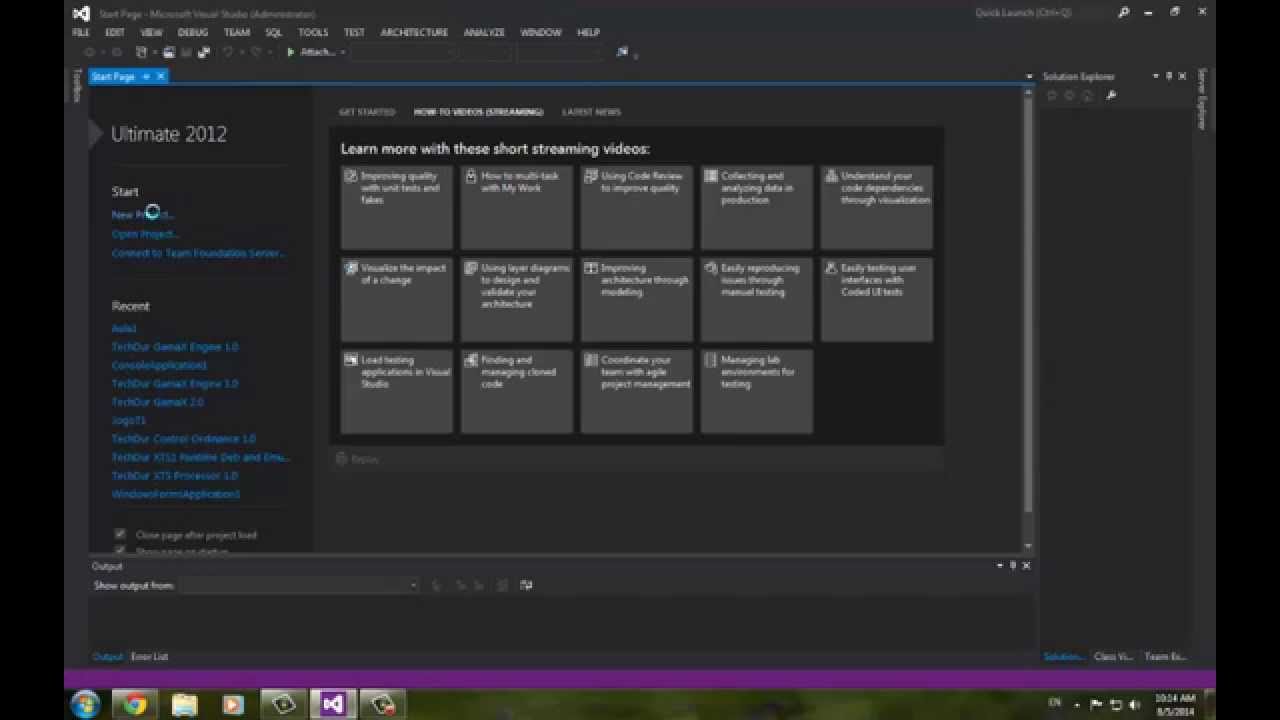This screenshot has height=720, width=1280.
Task: Pin the Start Page tab
Action: tap(145, 76)
